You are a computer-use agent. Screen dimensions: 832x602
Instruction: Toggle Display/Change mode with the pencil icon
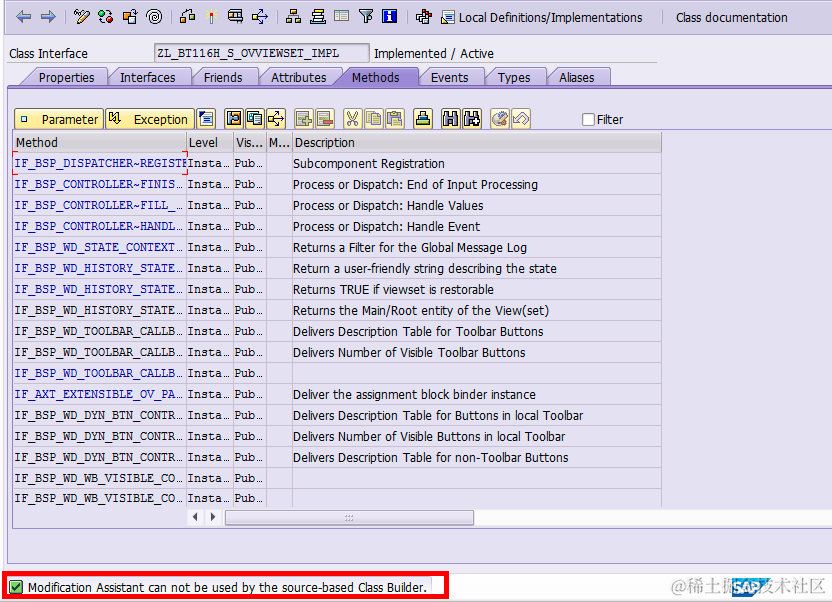(82, 17)
